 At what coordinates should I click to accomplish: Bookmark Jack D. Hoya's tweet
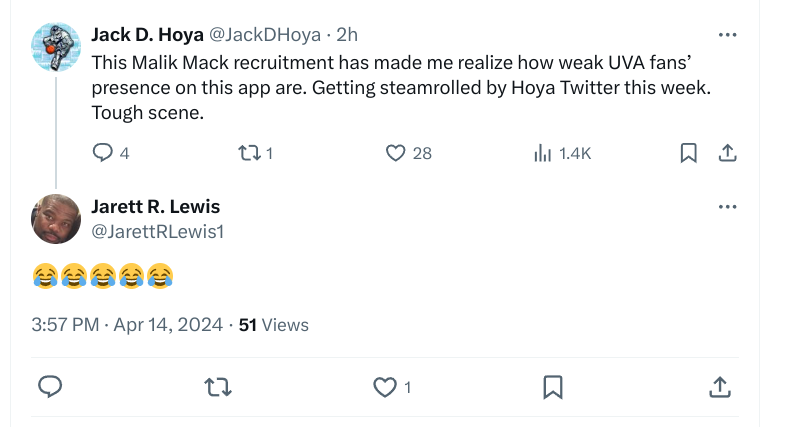point(688,153)
